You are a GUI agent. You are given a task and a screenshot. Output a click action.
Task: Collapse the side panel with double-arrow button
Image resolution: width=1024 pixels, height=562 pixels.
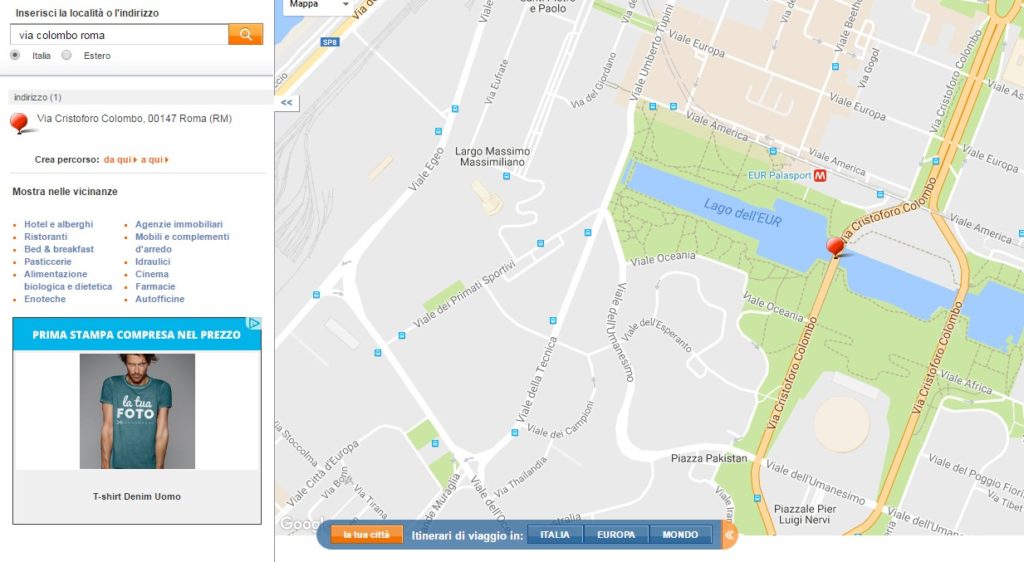287,102
